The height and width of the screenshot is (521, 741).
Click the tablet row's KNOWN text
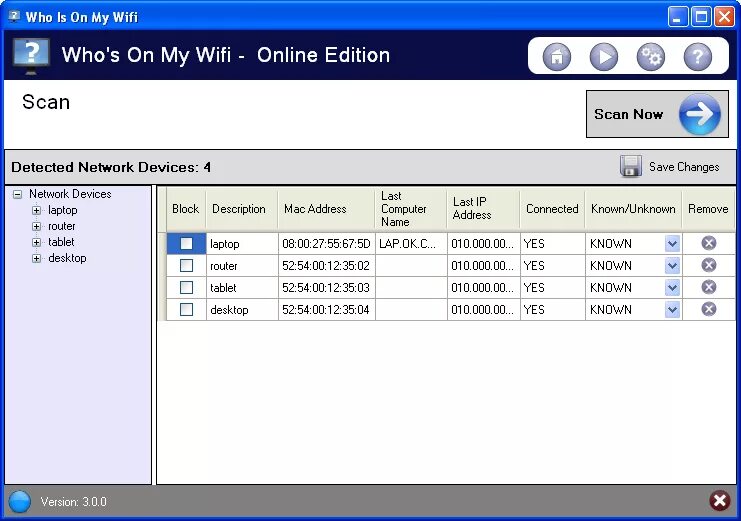click(611, 287)
